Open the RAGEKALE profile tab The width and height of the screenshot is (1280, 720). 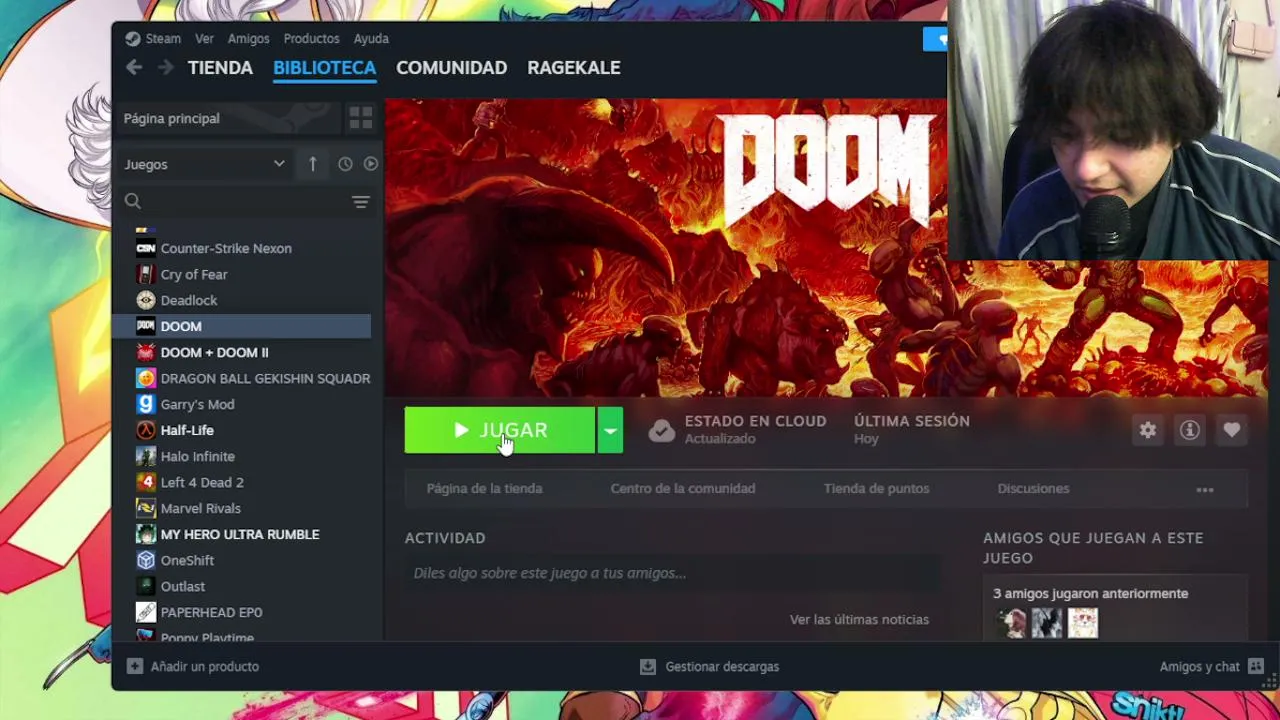[x=574, y=68]
